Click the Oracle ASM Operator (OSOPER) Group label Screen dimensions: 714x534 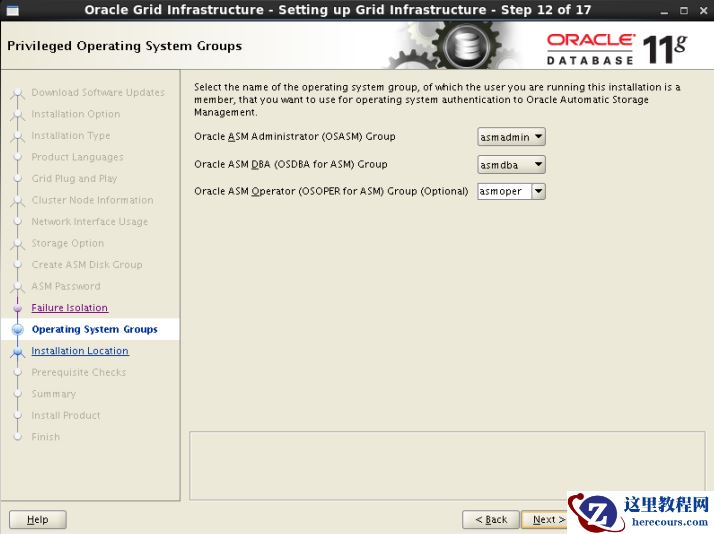click(331, 191)
